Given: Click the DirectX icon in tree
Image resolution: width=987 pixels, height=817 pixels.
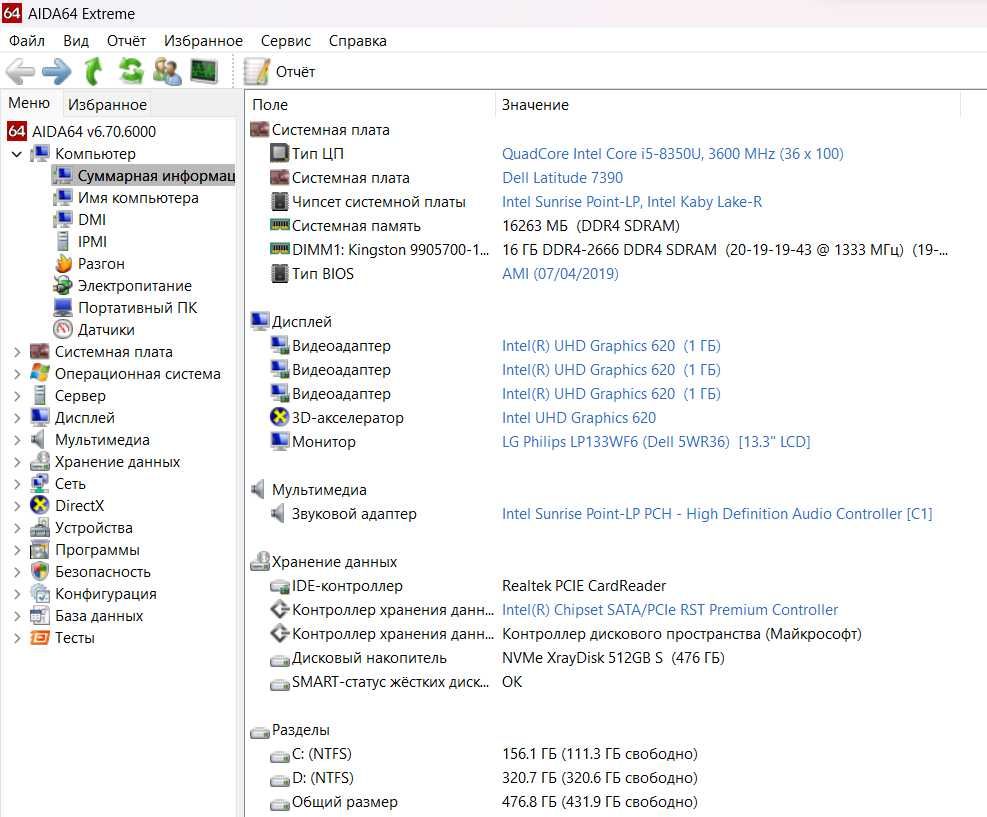Looking at the screenshot, I should 40,505.
